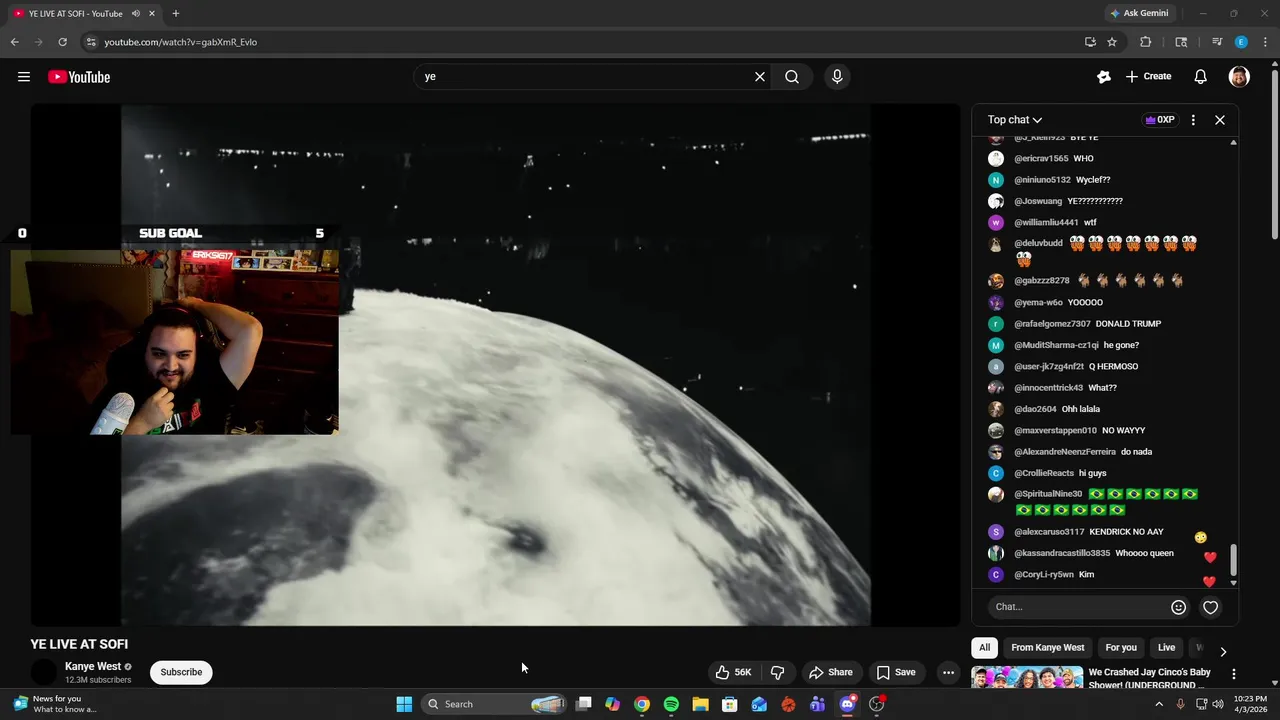Reload the page
Screen dimensions: 1280x720
pos(62,42)
